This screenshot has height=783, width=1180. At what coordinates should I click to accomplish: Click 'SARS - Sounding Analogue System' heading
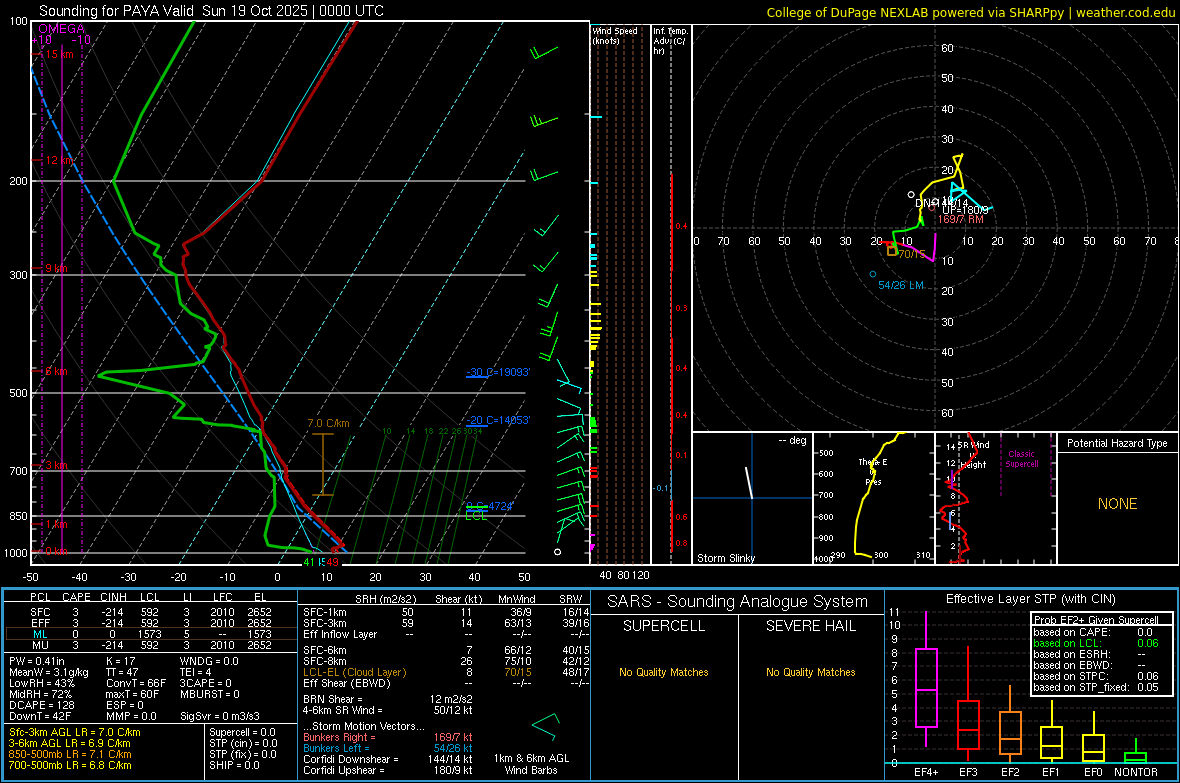click(738, 602)
